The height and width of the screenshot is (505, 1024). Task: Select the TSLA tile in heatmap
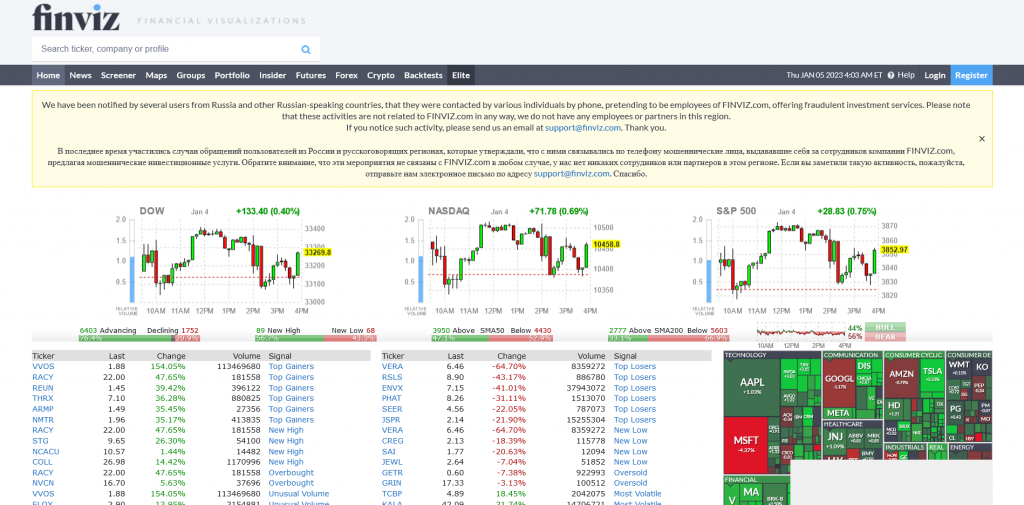coord(932,374)
